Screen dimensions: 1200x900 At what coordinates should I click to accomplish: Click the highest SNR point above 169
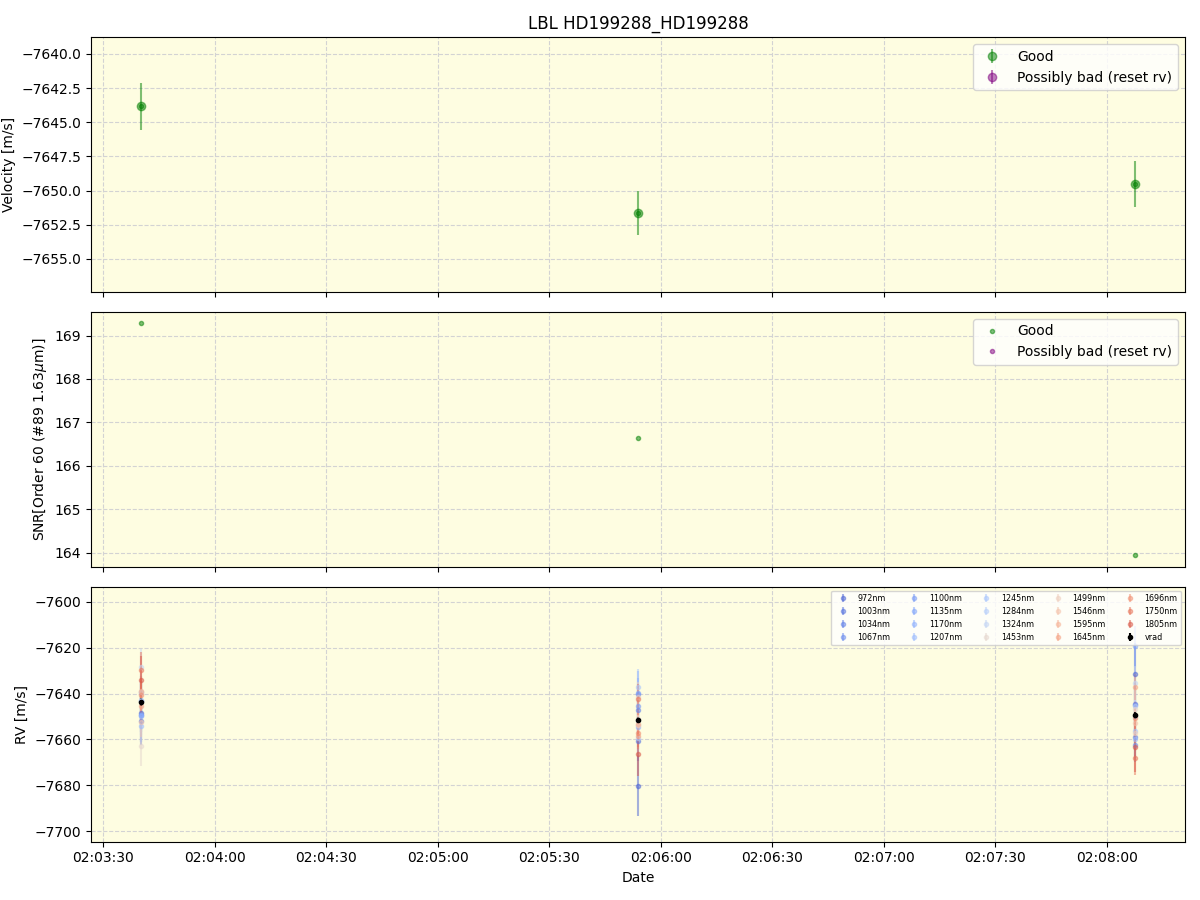click(x=141, y=323)
